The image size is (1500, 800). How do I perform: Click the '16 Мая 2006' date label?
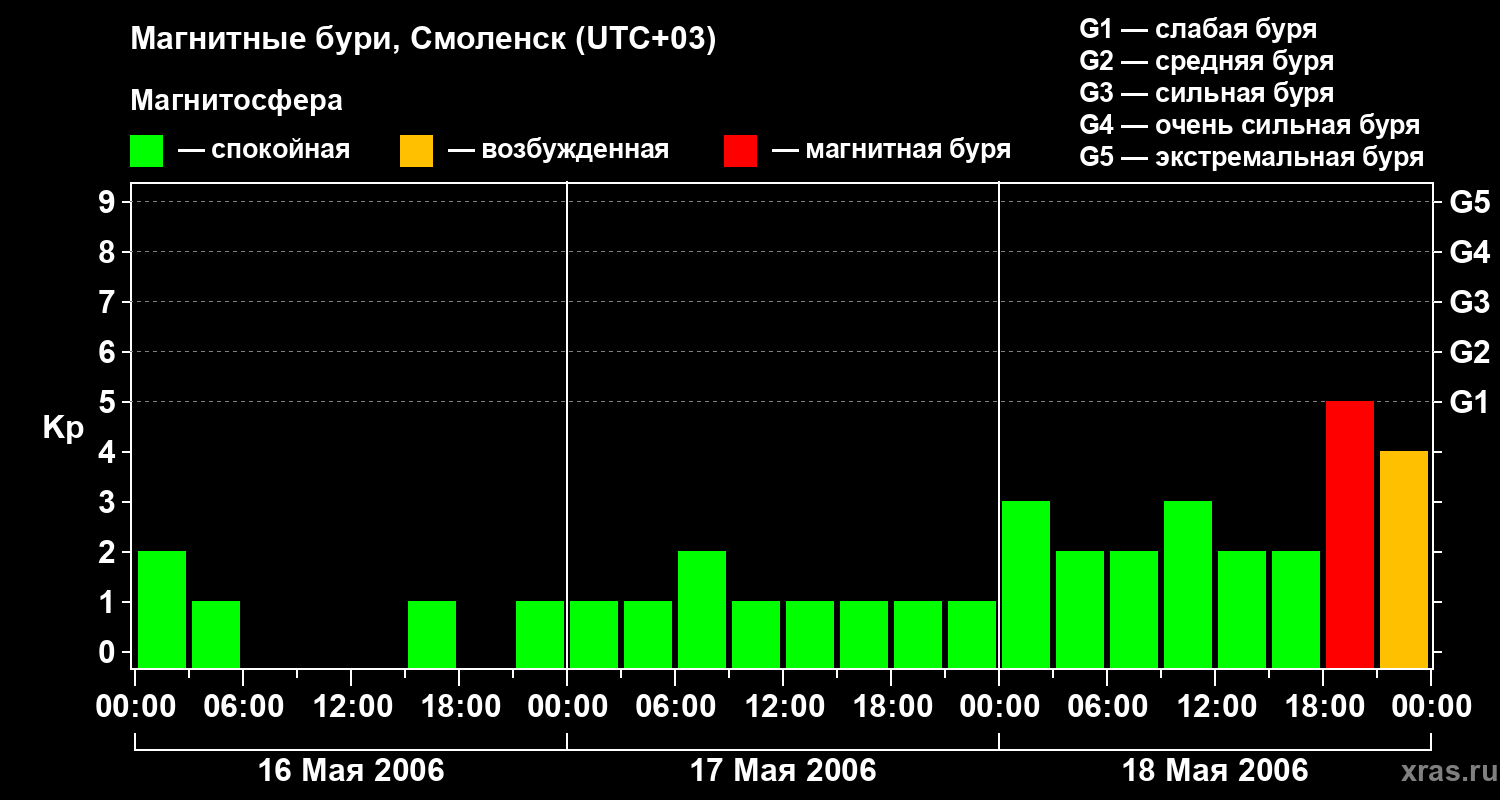point(351,771)
